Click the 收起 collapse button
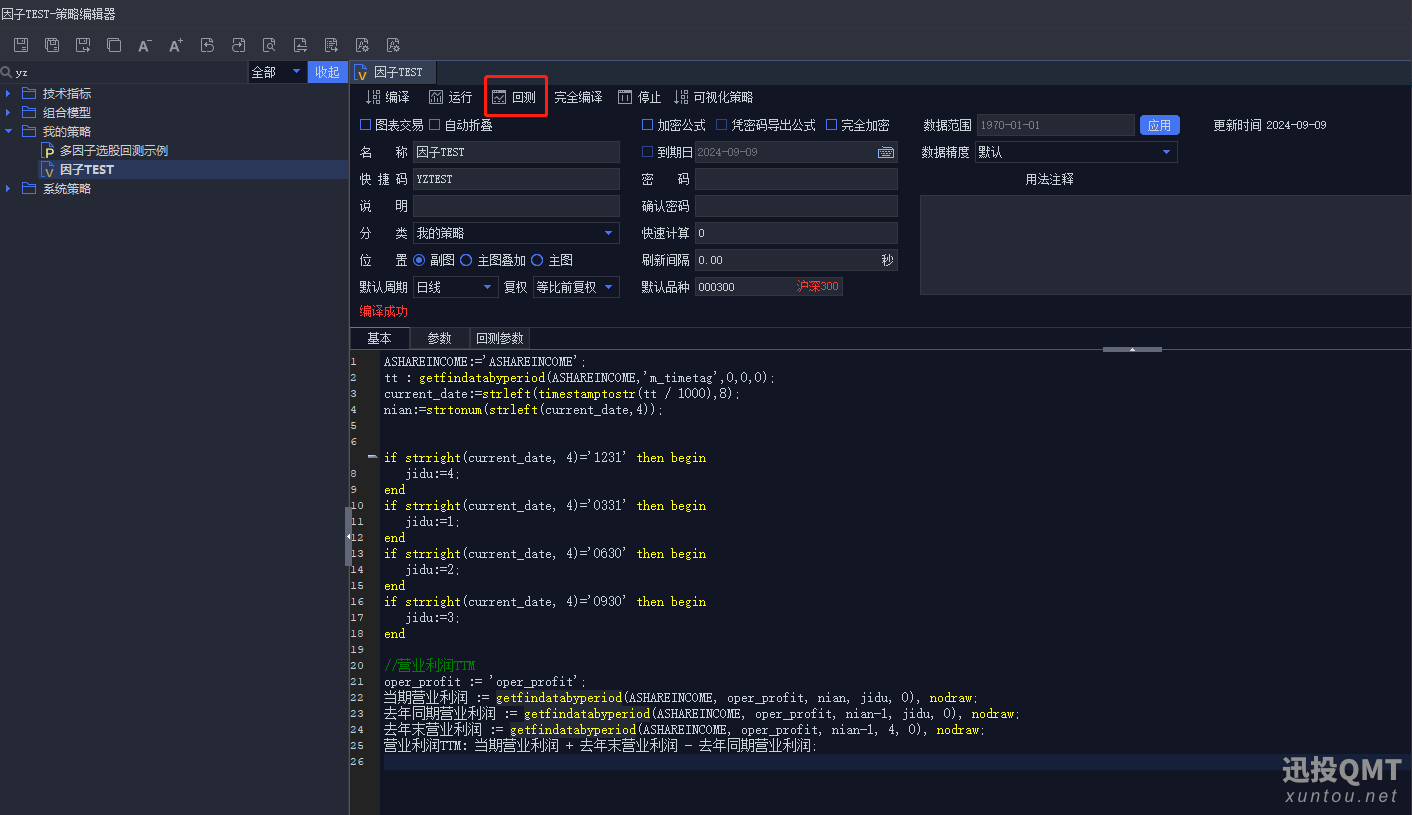This screenshot has width=1412, height=815. (x=327, y=72)
